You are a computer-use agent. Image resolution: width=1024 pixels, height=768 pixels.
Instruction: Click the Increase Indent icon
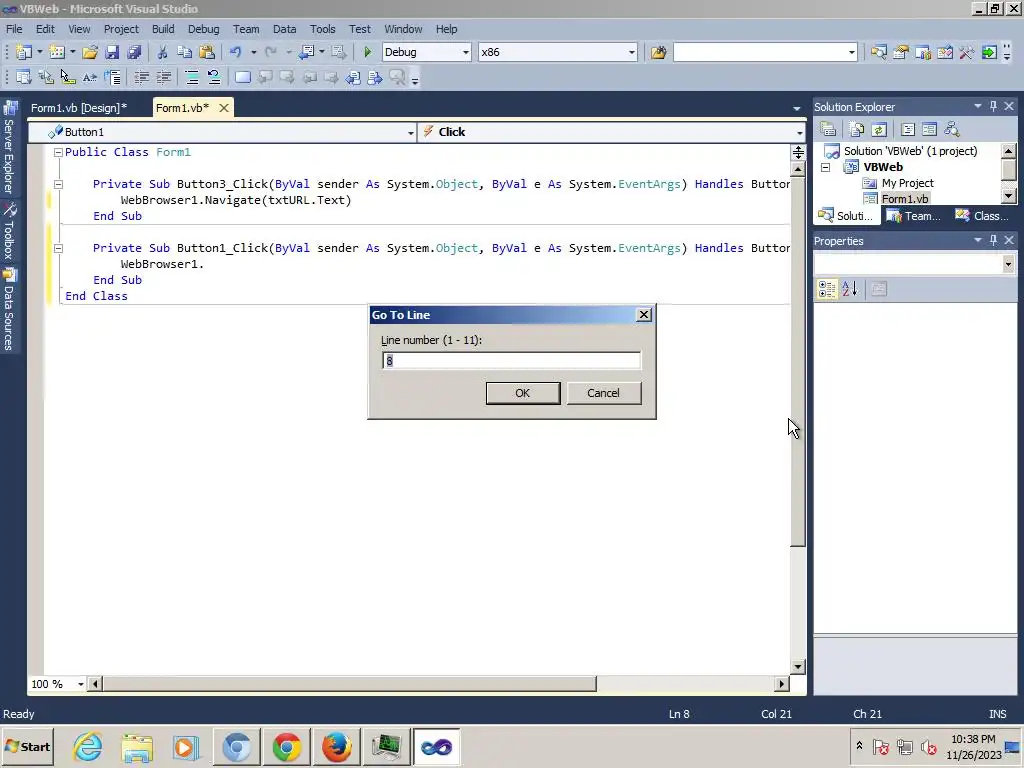(x=164, y=78)
